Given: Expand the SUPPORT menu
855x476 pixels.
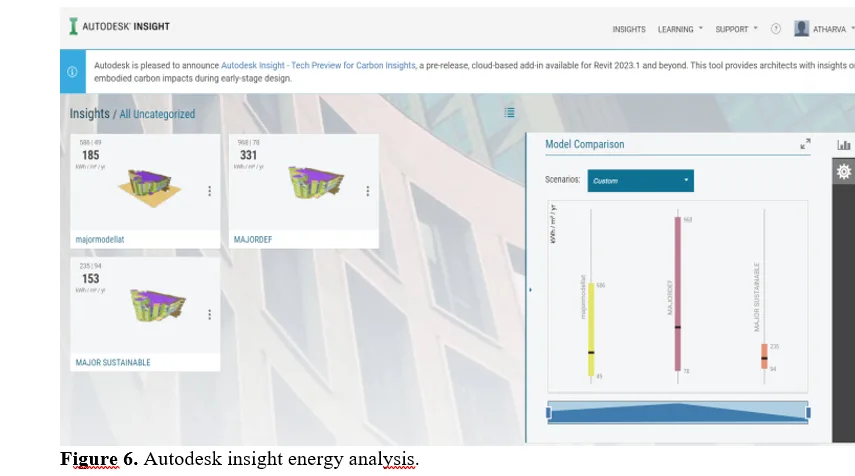Looking at the screenshot, I should 736,29.
